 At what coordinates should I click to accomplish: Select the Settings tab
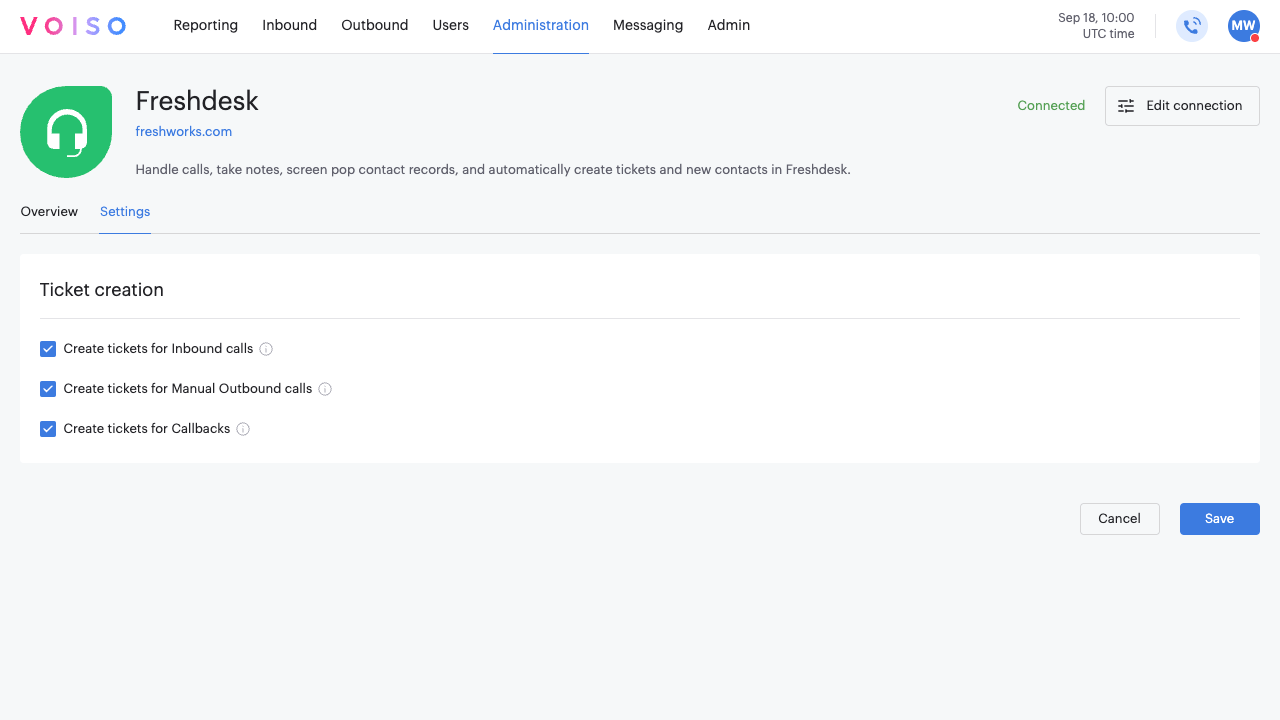pyautogui.click(x=125, y=212)
